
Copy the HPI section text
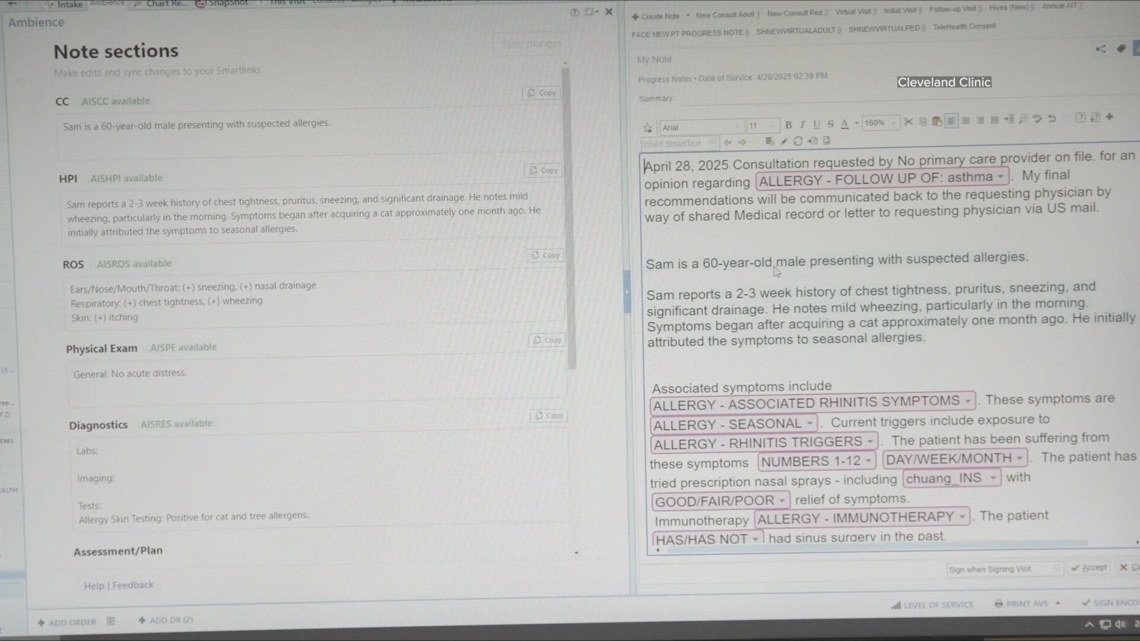(x=544, y=171)
